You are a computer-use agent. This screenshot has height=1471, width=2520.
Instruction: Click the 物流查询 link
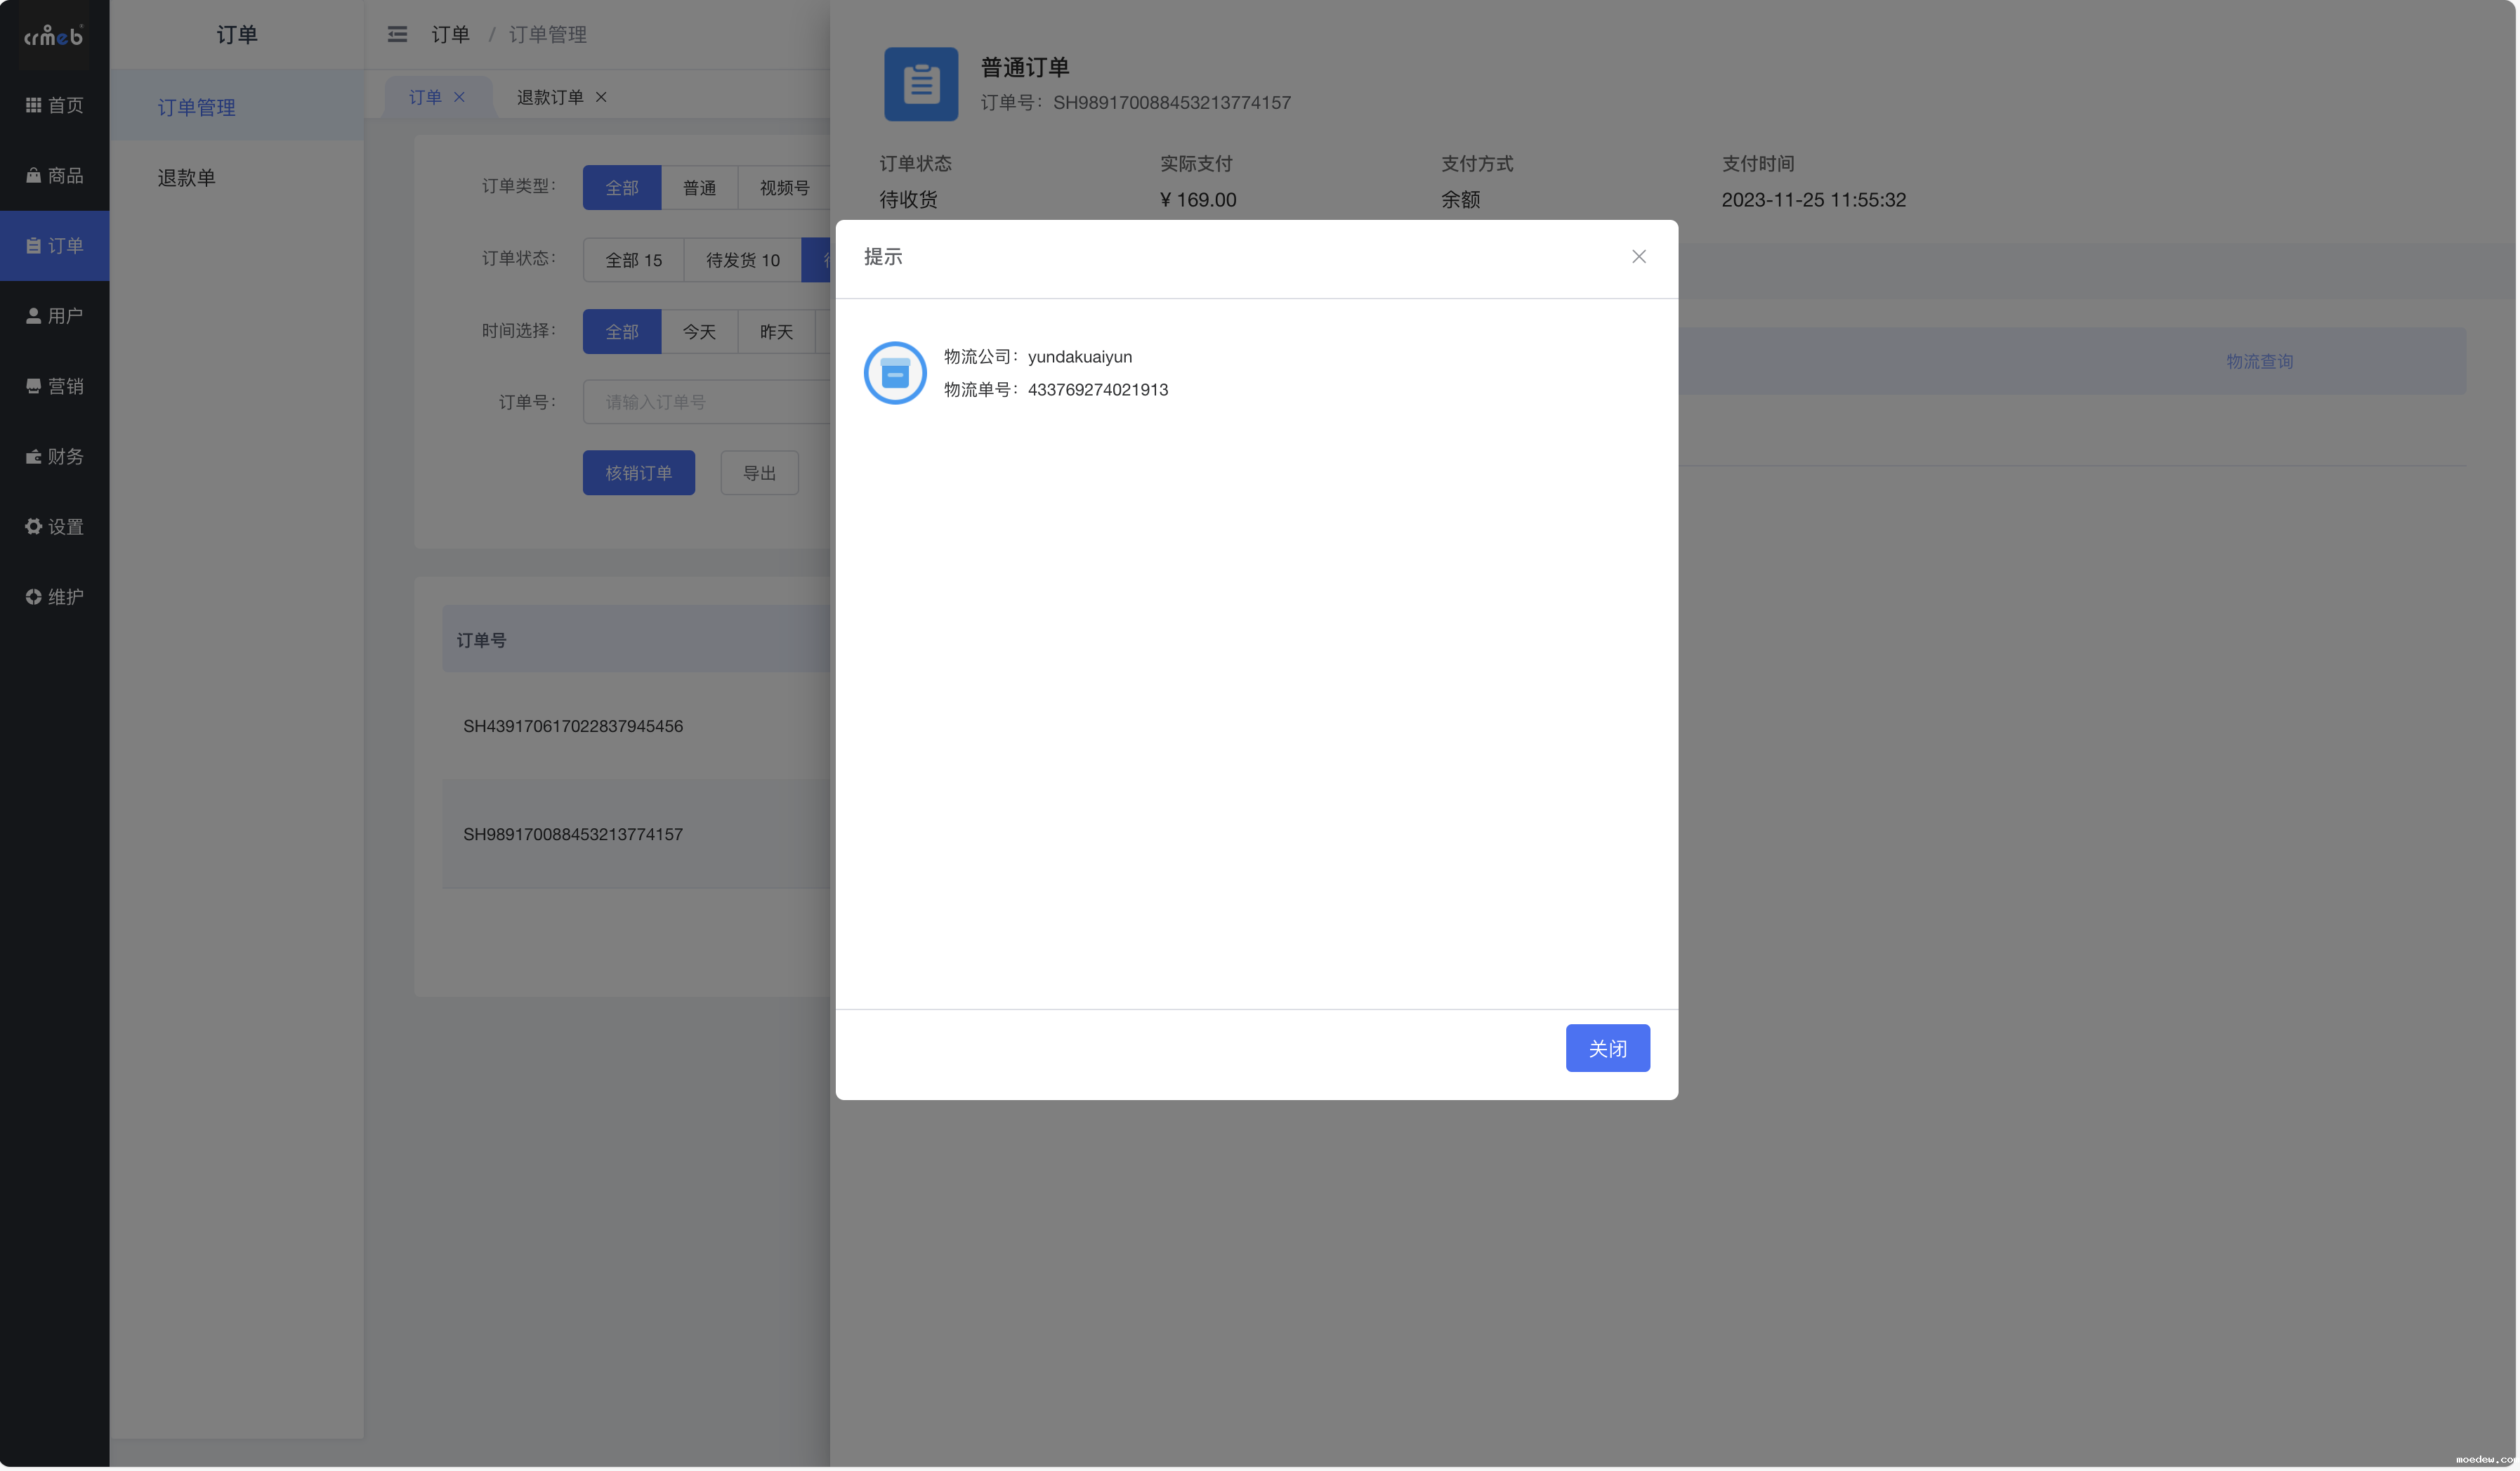2259,362
